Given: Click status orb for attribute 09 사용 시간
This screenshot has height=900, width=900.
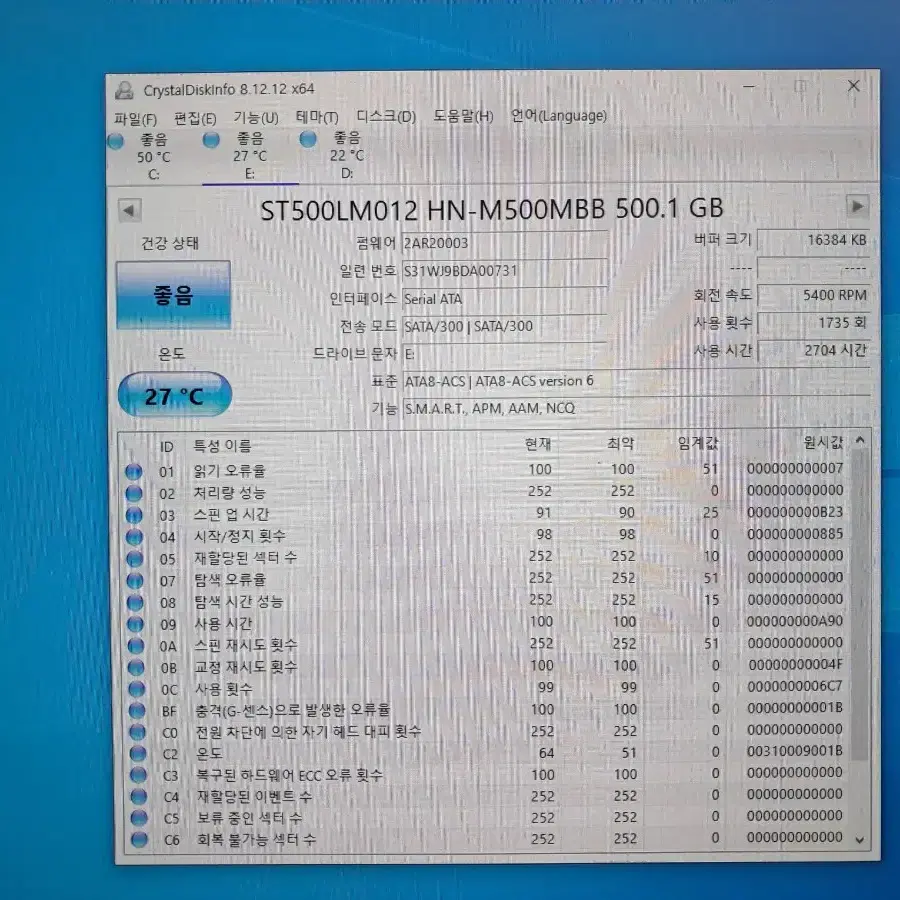Looking at the screenshot, I should (x=135, y=624).
